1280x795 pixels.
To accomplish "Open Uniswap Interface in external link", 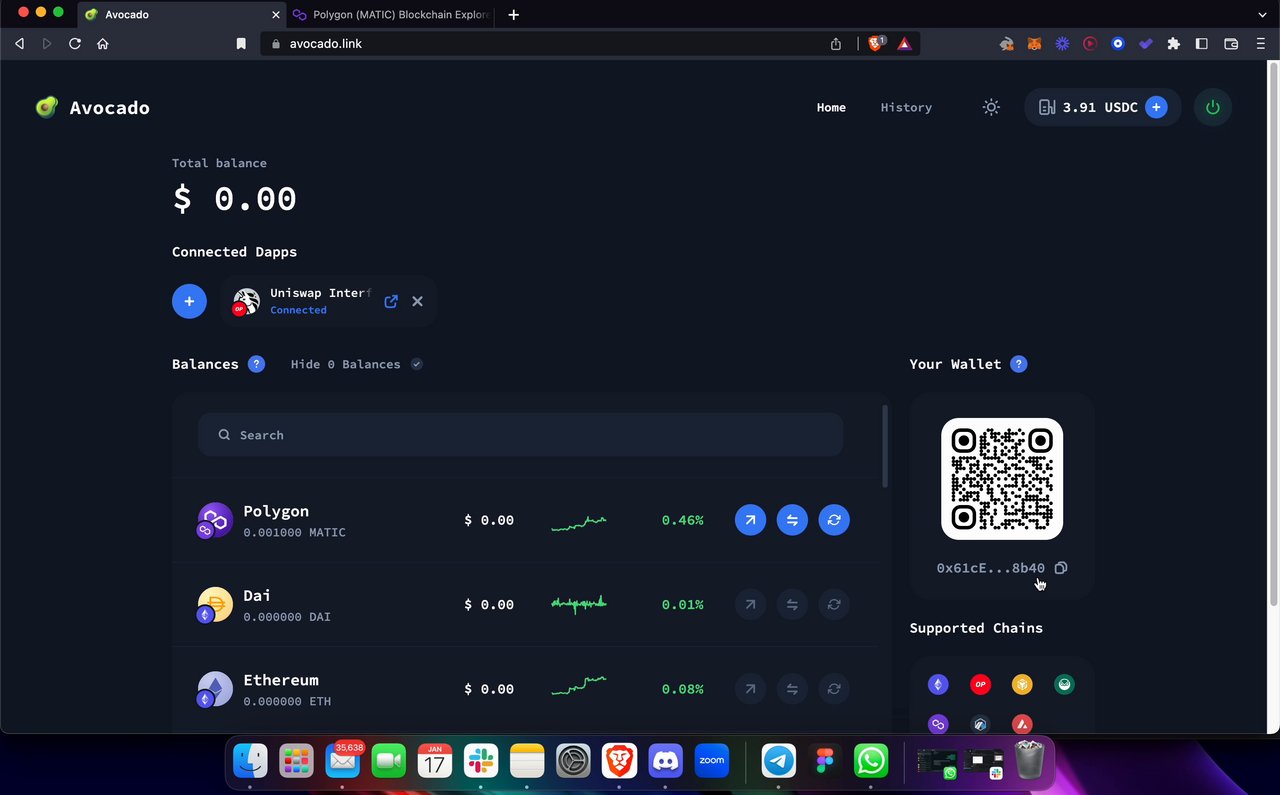I will coord(391,301).
